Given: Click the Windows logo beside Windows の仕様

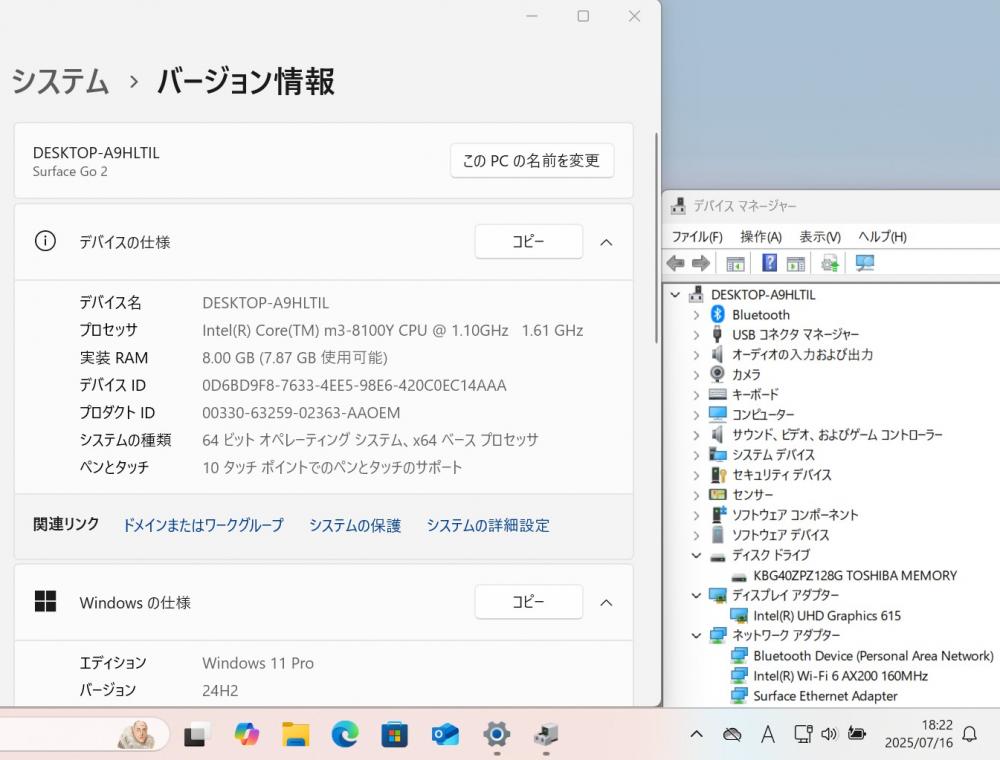Looking at the screenshot, I should pos(45,601).
